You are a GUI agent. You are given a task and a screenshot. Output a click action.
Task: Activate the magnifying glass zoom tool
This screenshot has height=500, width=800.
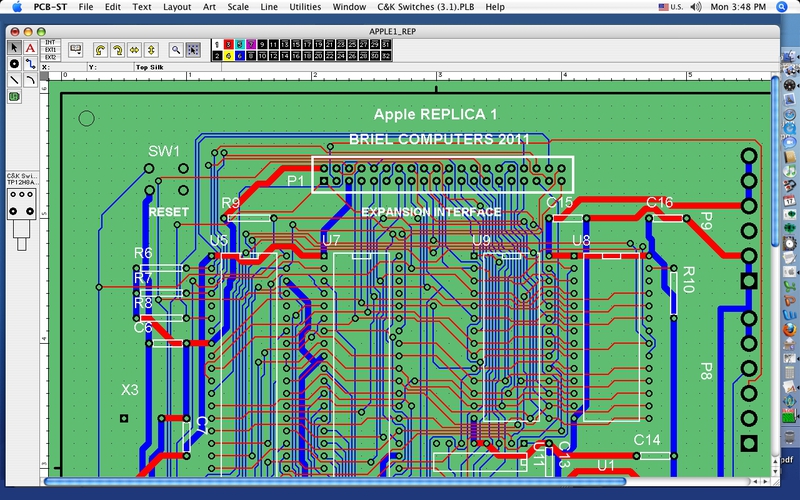coord(176,50)
